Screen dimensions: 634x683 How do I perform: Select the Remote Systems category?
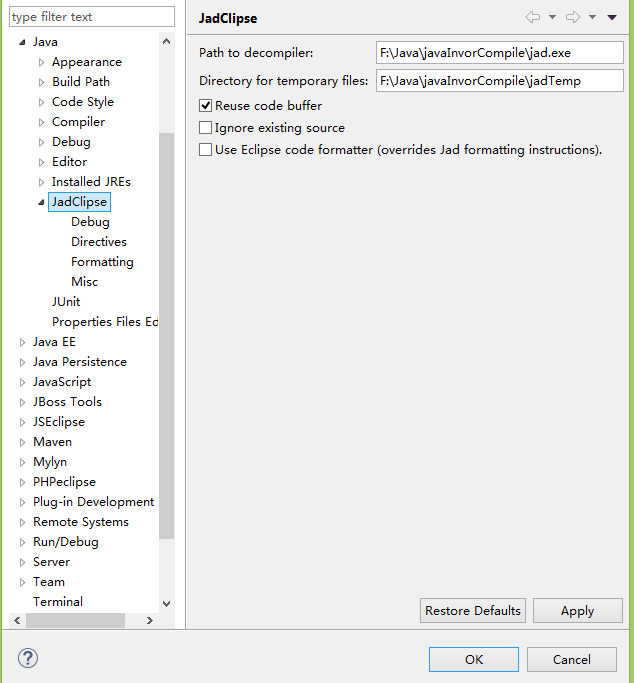click(x=81, y=522)
